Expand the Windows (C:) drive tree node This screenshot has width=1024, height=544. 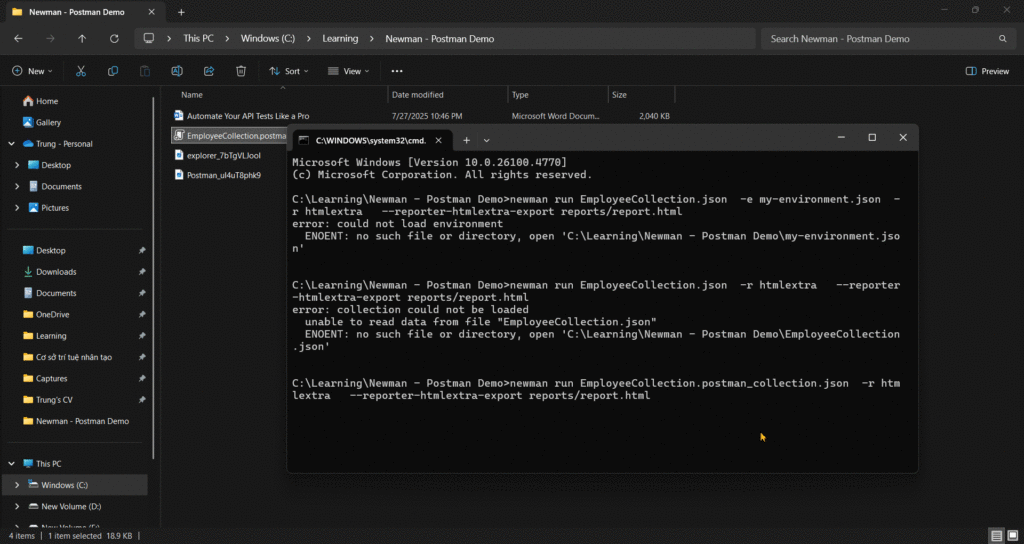click(x=17, y=485)
